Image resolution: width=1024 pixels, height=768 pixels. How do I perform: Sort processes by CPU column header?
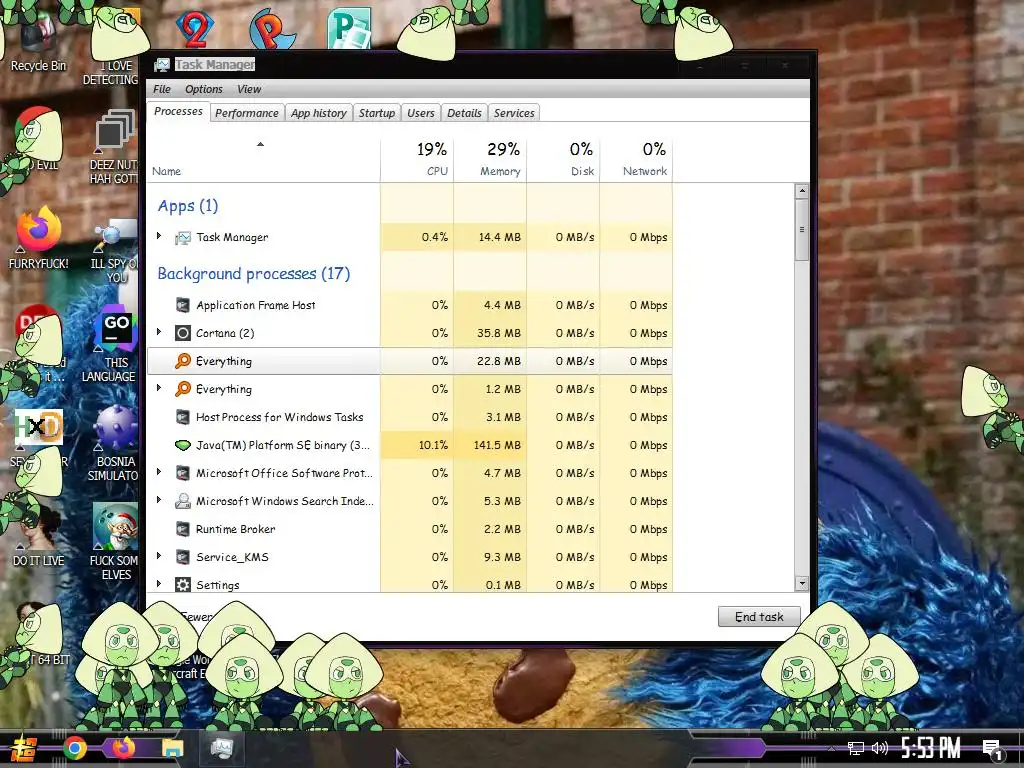point(417,159)
